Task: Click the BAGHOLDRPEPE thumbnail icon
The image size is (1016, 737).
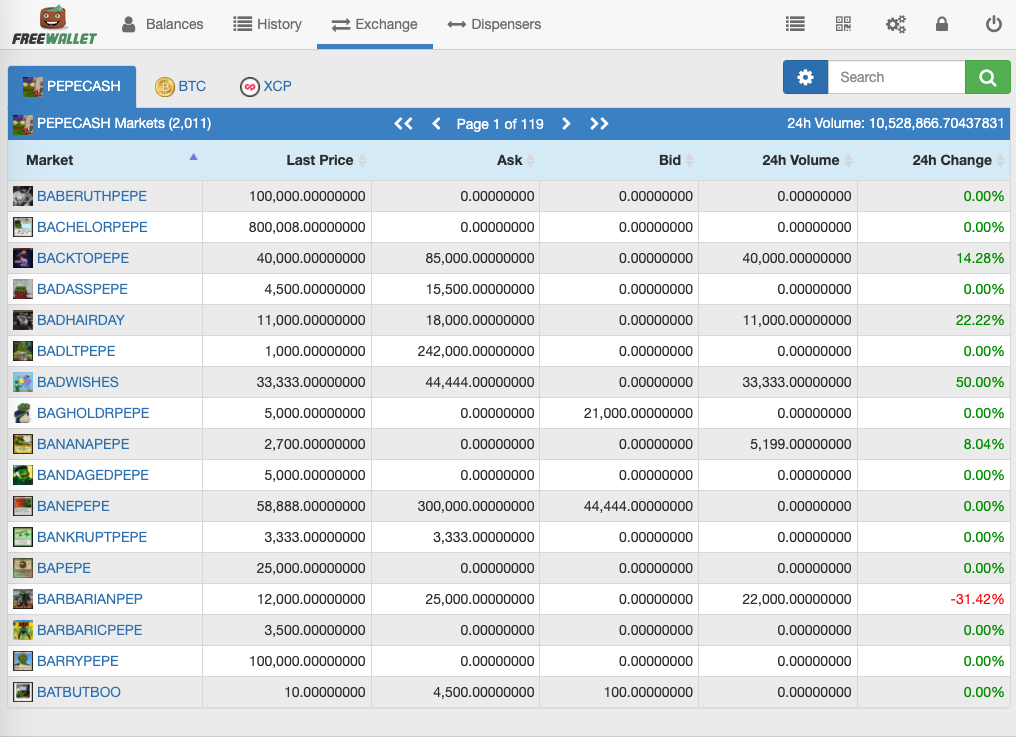Action: [x=23, y=413]
